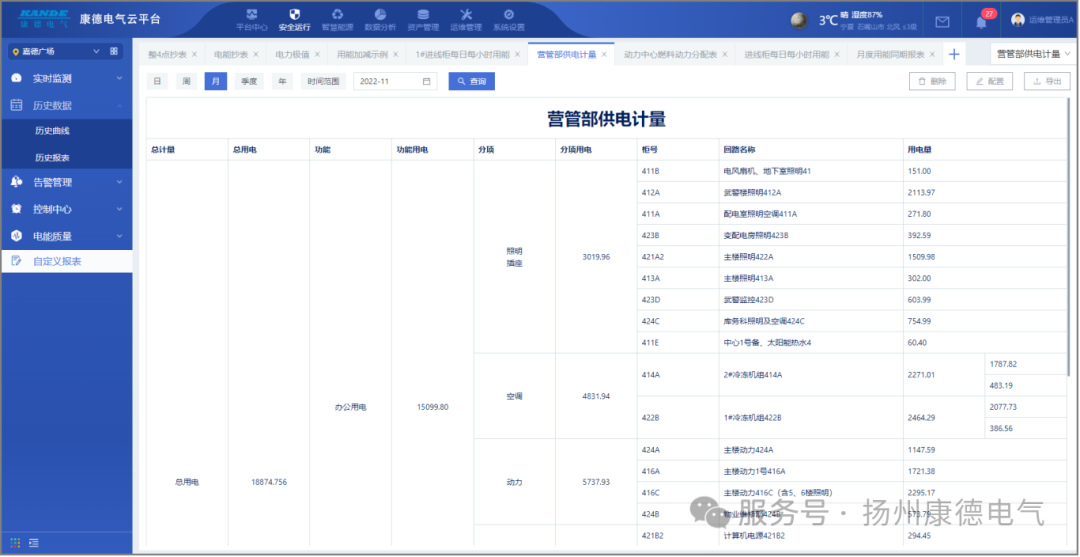Click the 2022-11 date input field
Viewport: 1080px width, 557px height.
(x=387, y=81)
